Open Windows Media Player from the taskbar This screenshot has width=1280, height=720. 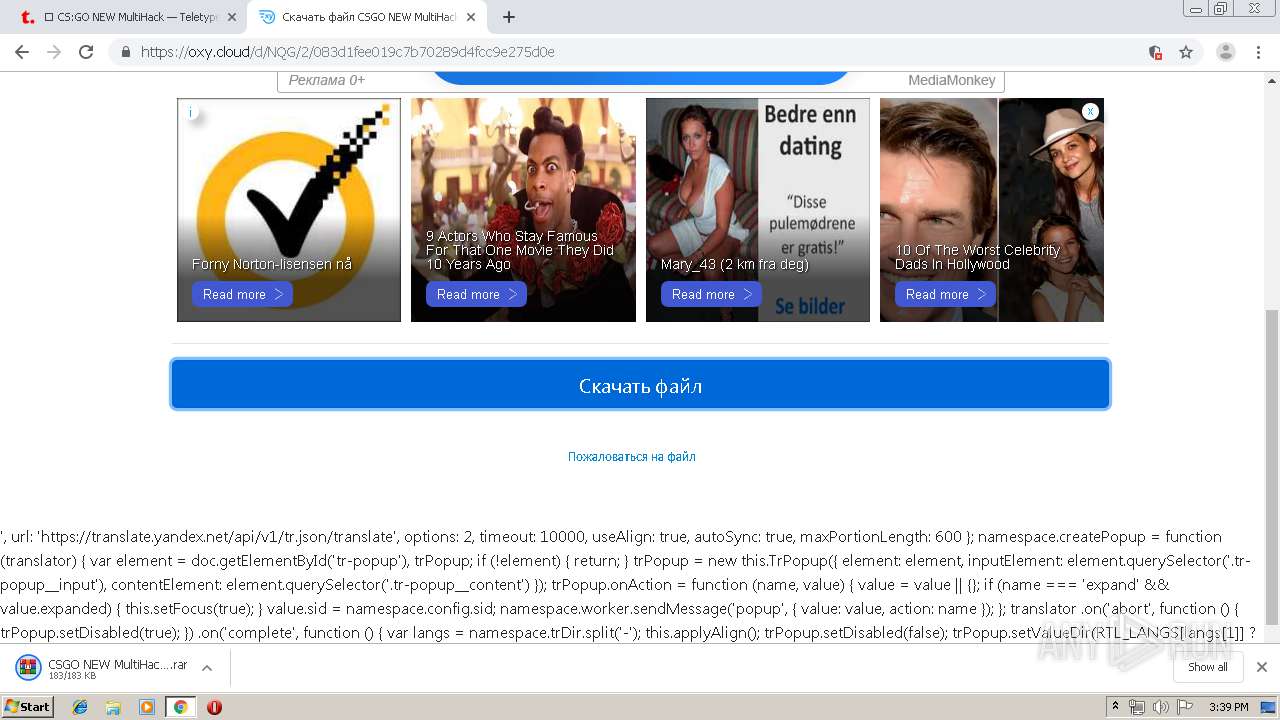point(147,707)
